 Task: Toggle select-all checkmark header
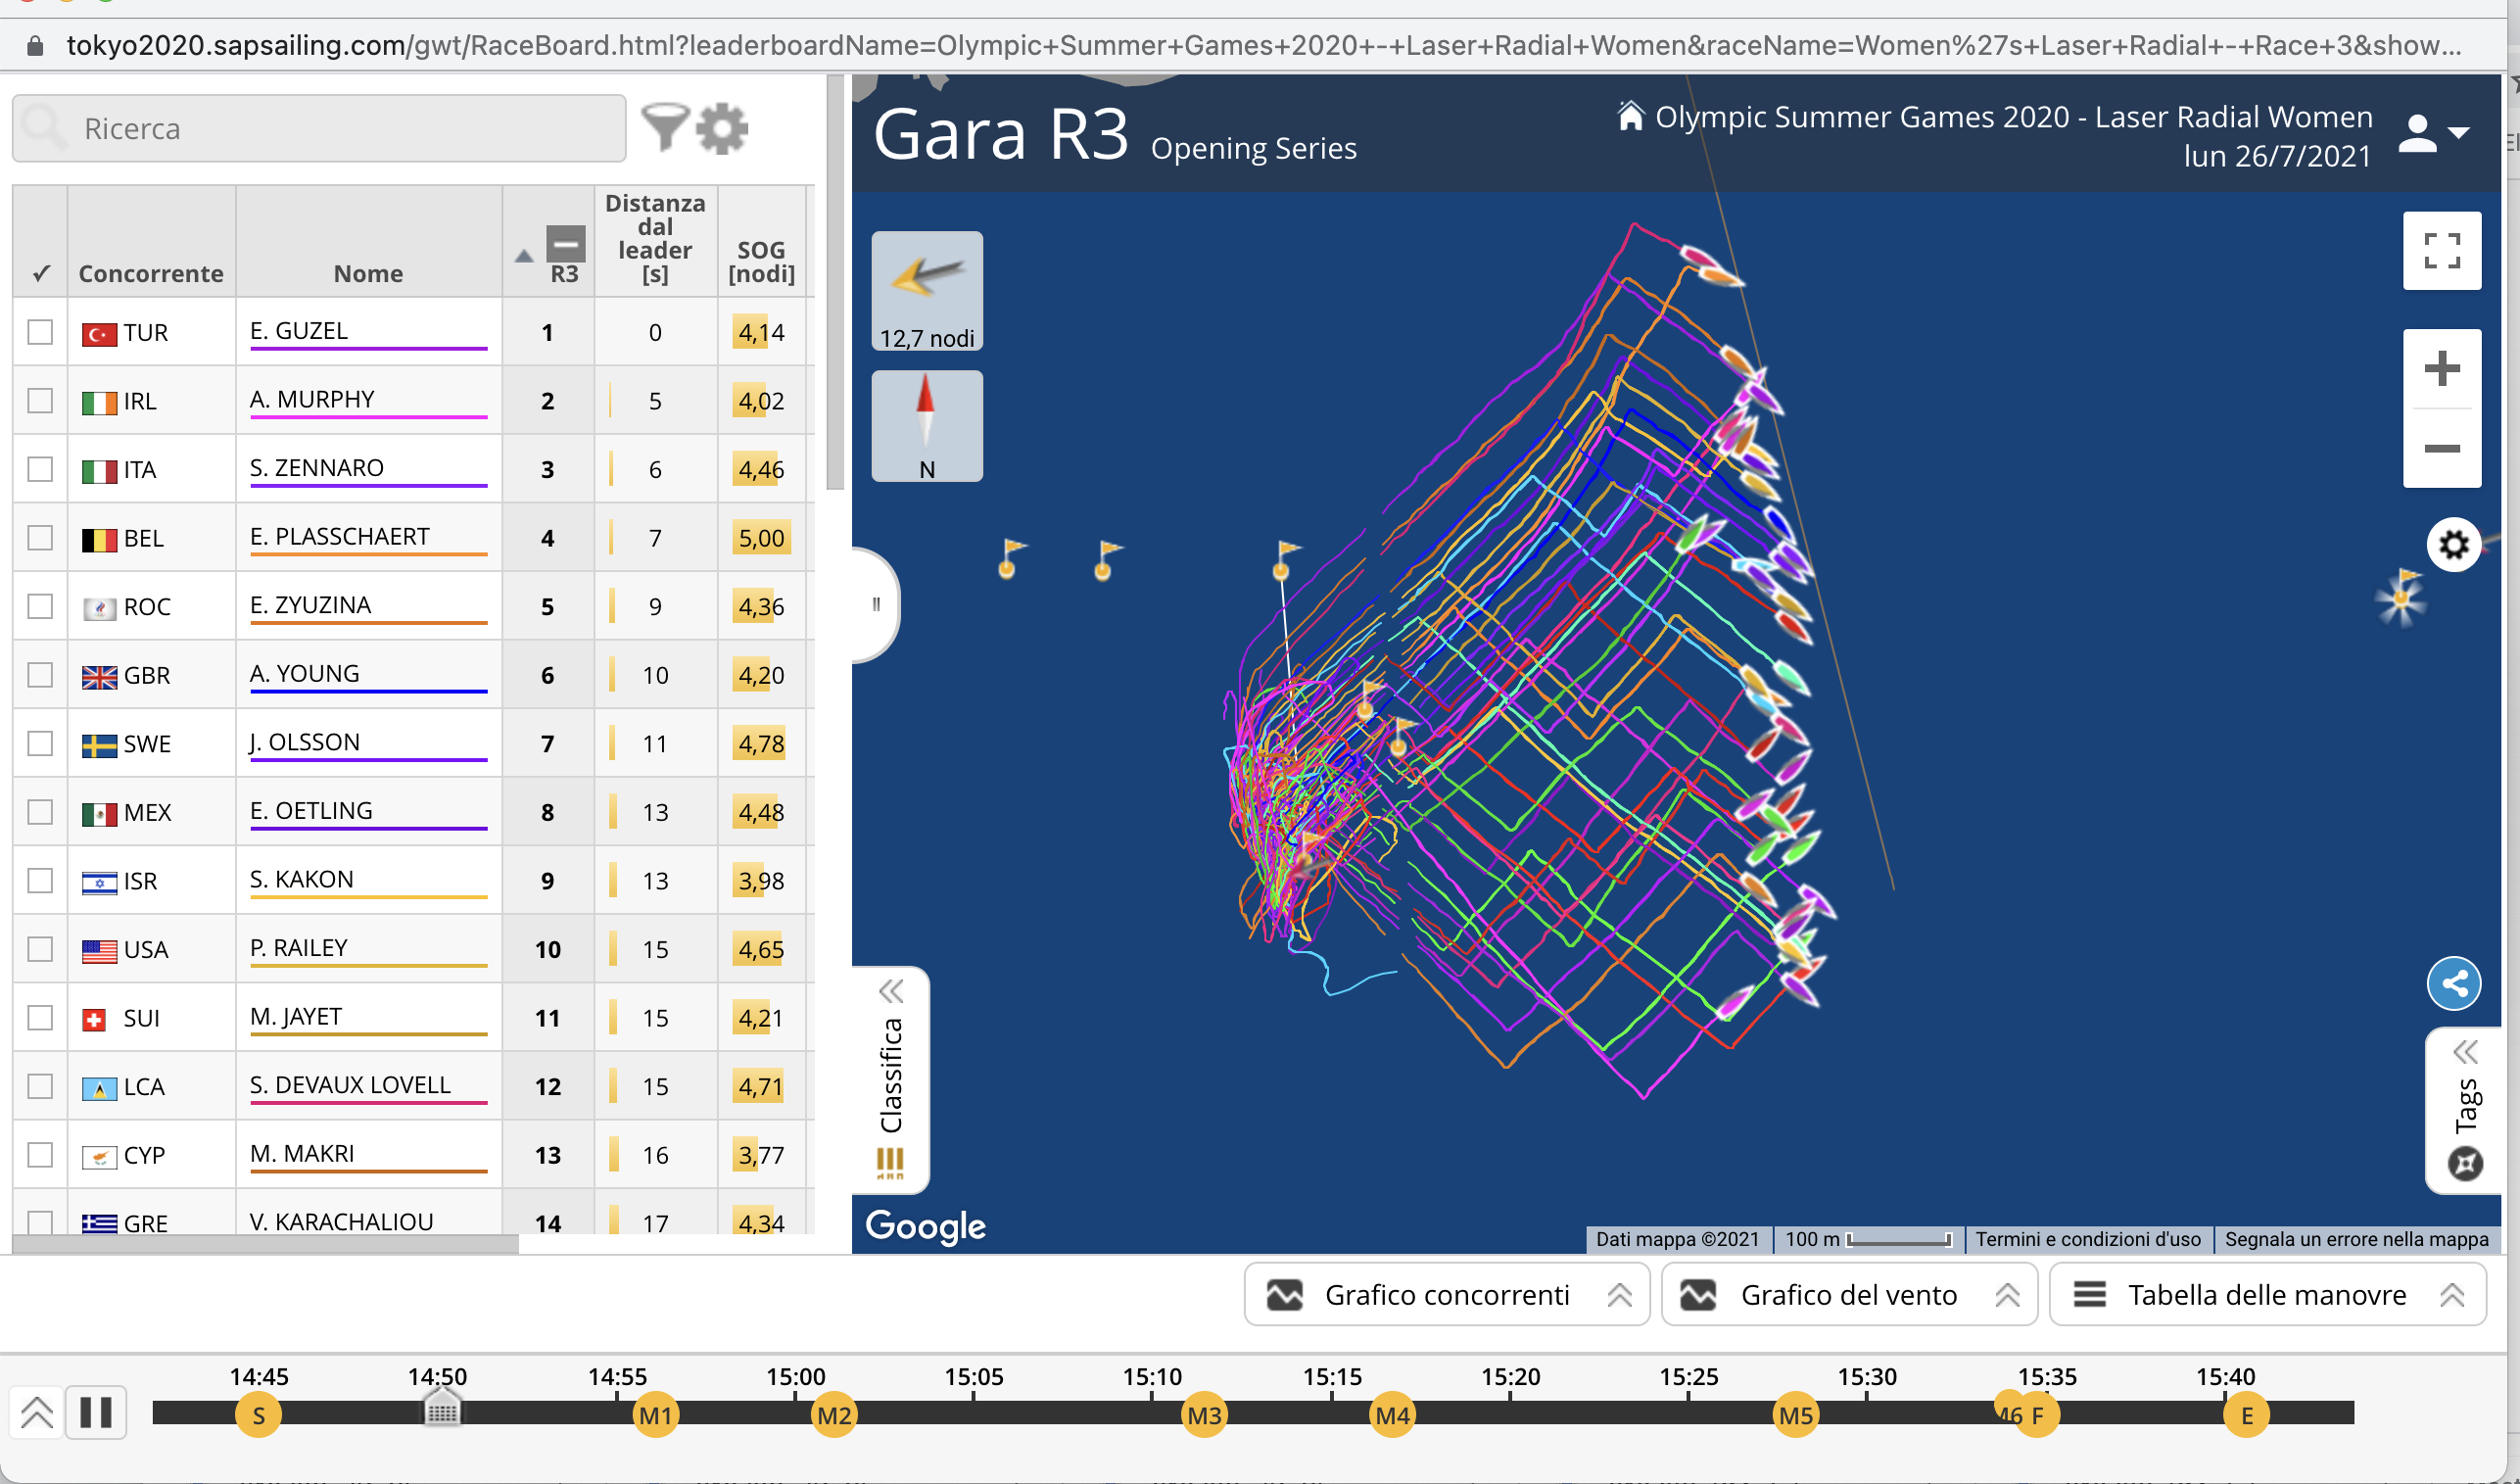click(41, 273)
